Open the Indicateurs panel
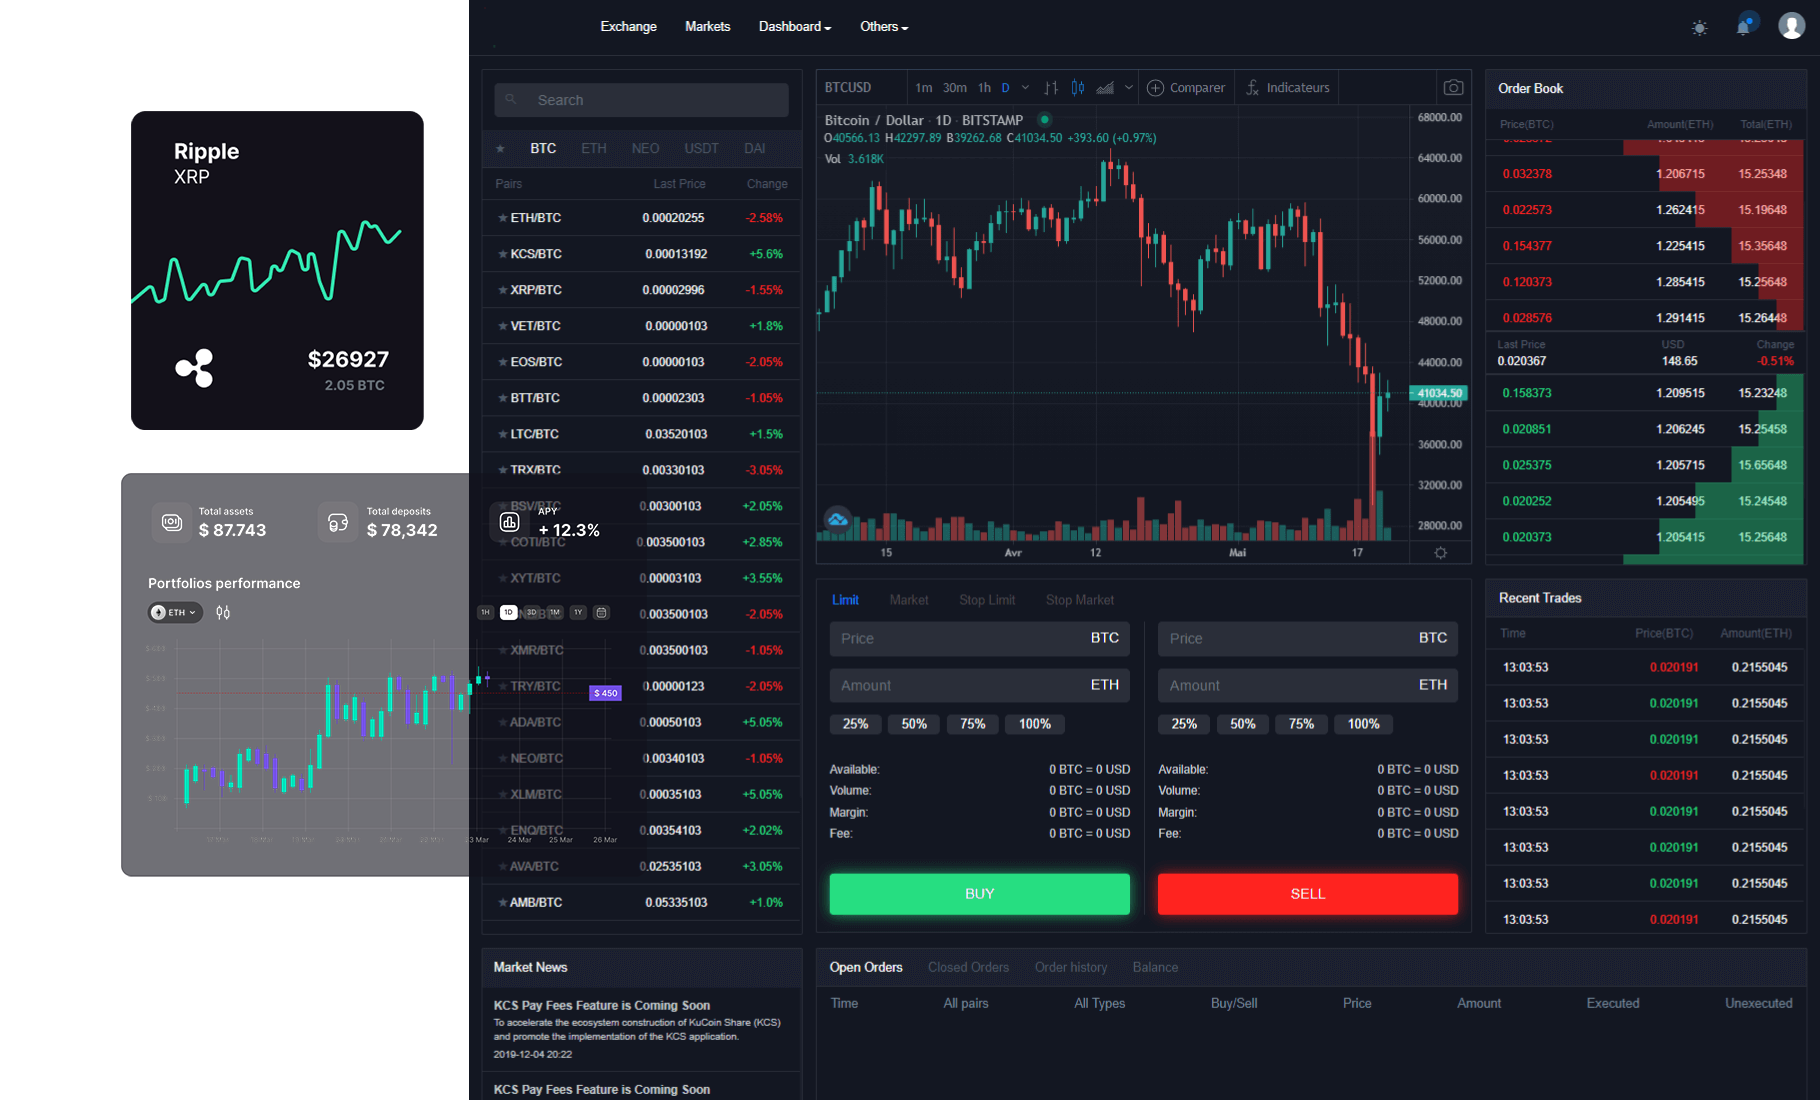 click(x=1288, y=87)
